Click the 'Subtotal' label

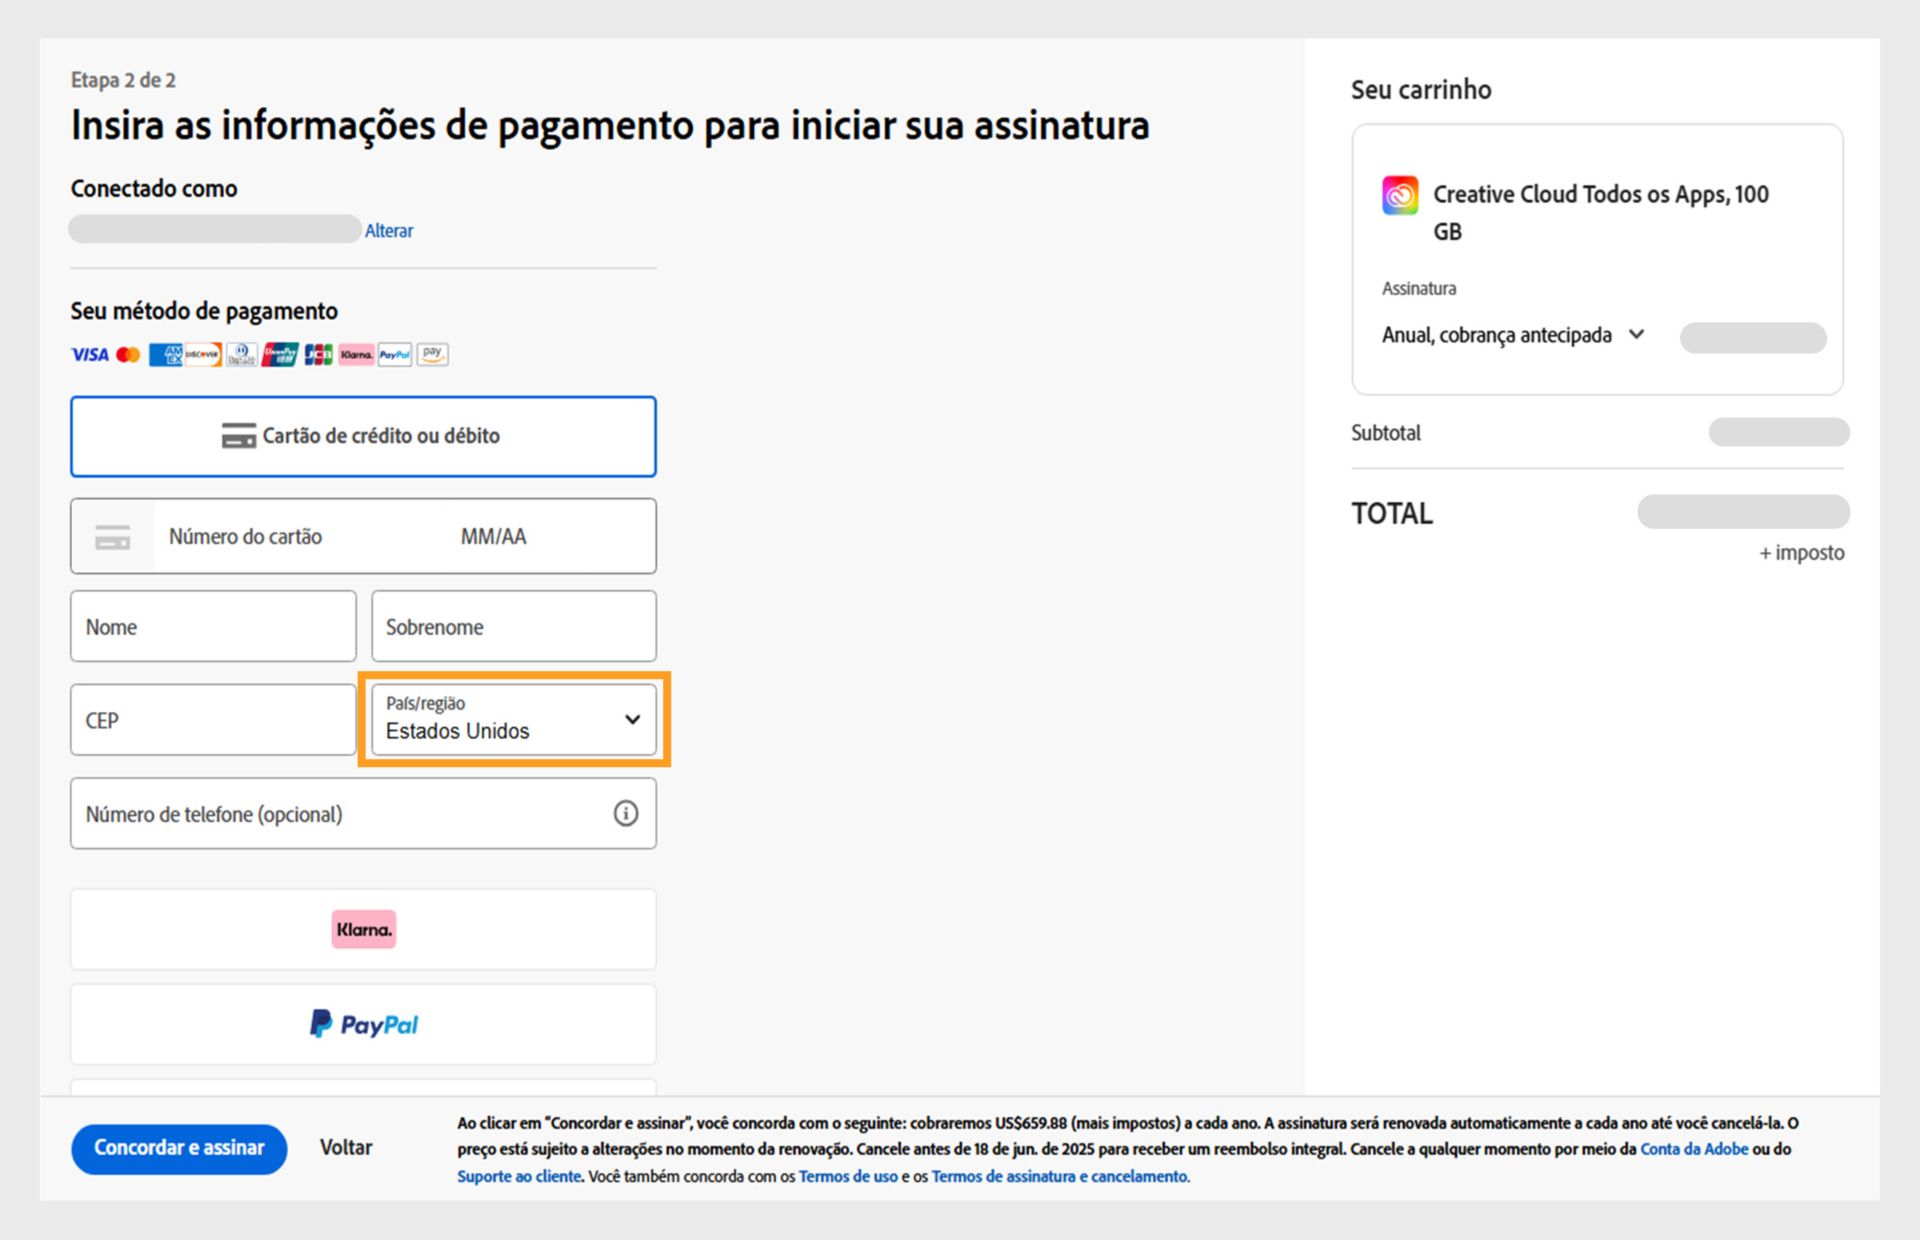click(1386, 433)
